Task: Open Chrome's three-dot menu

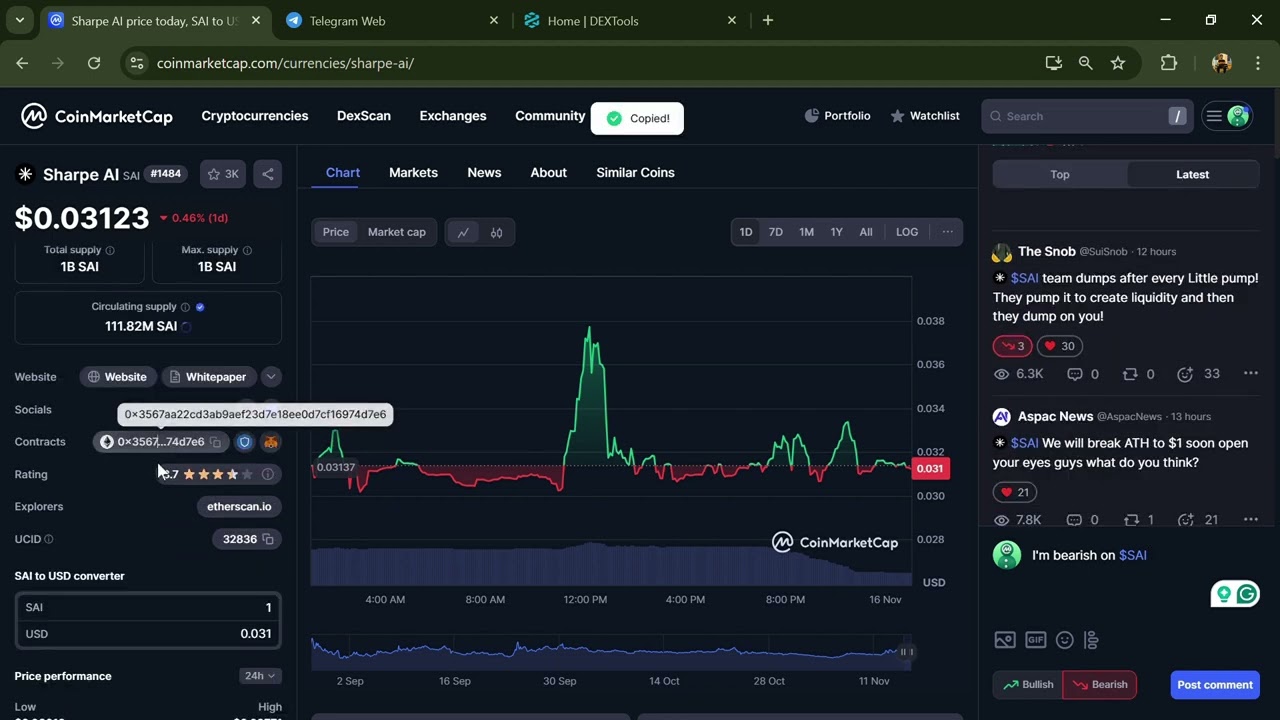Action: click(1257, 63)
